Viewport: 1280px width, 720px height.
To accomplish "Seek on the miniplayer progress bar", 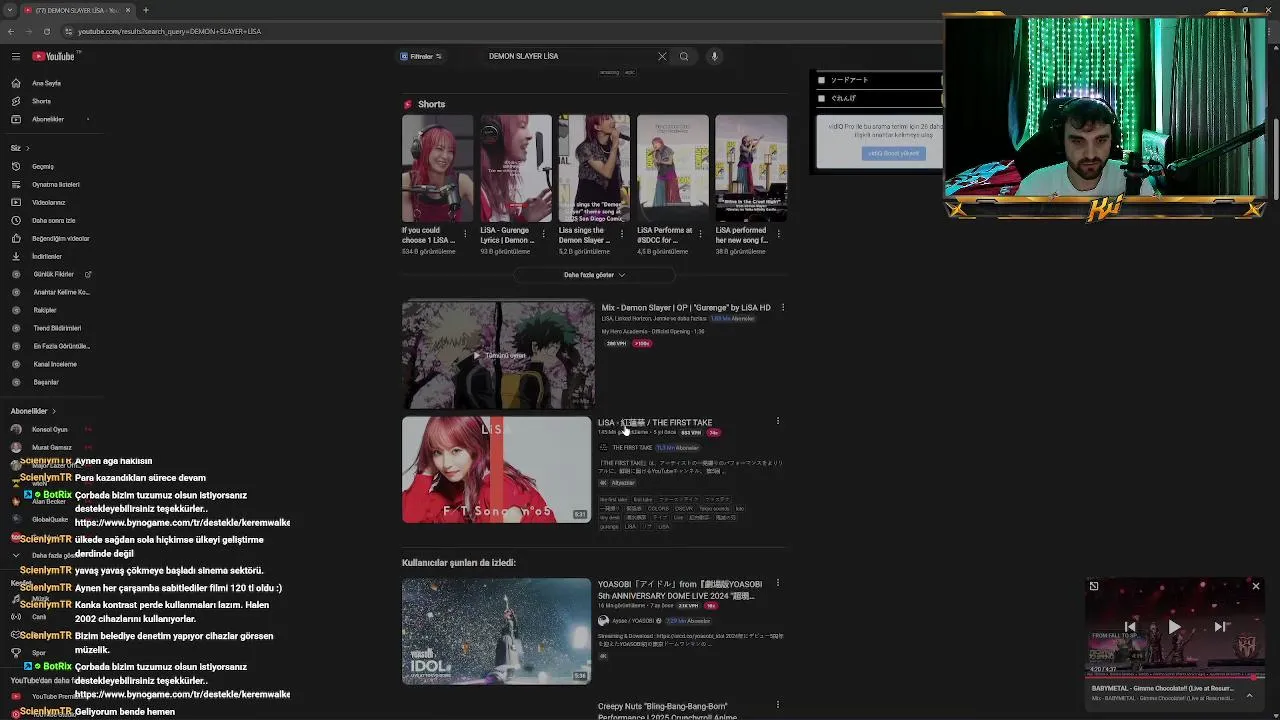I will [x=1175, y=677].
